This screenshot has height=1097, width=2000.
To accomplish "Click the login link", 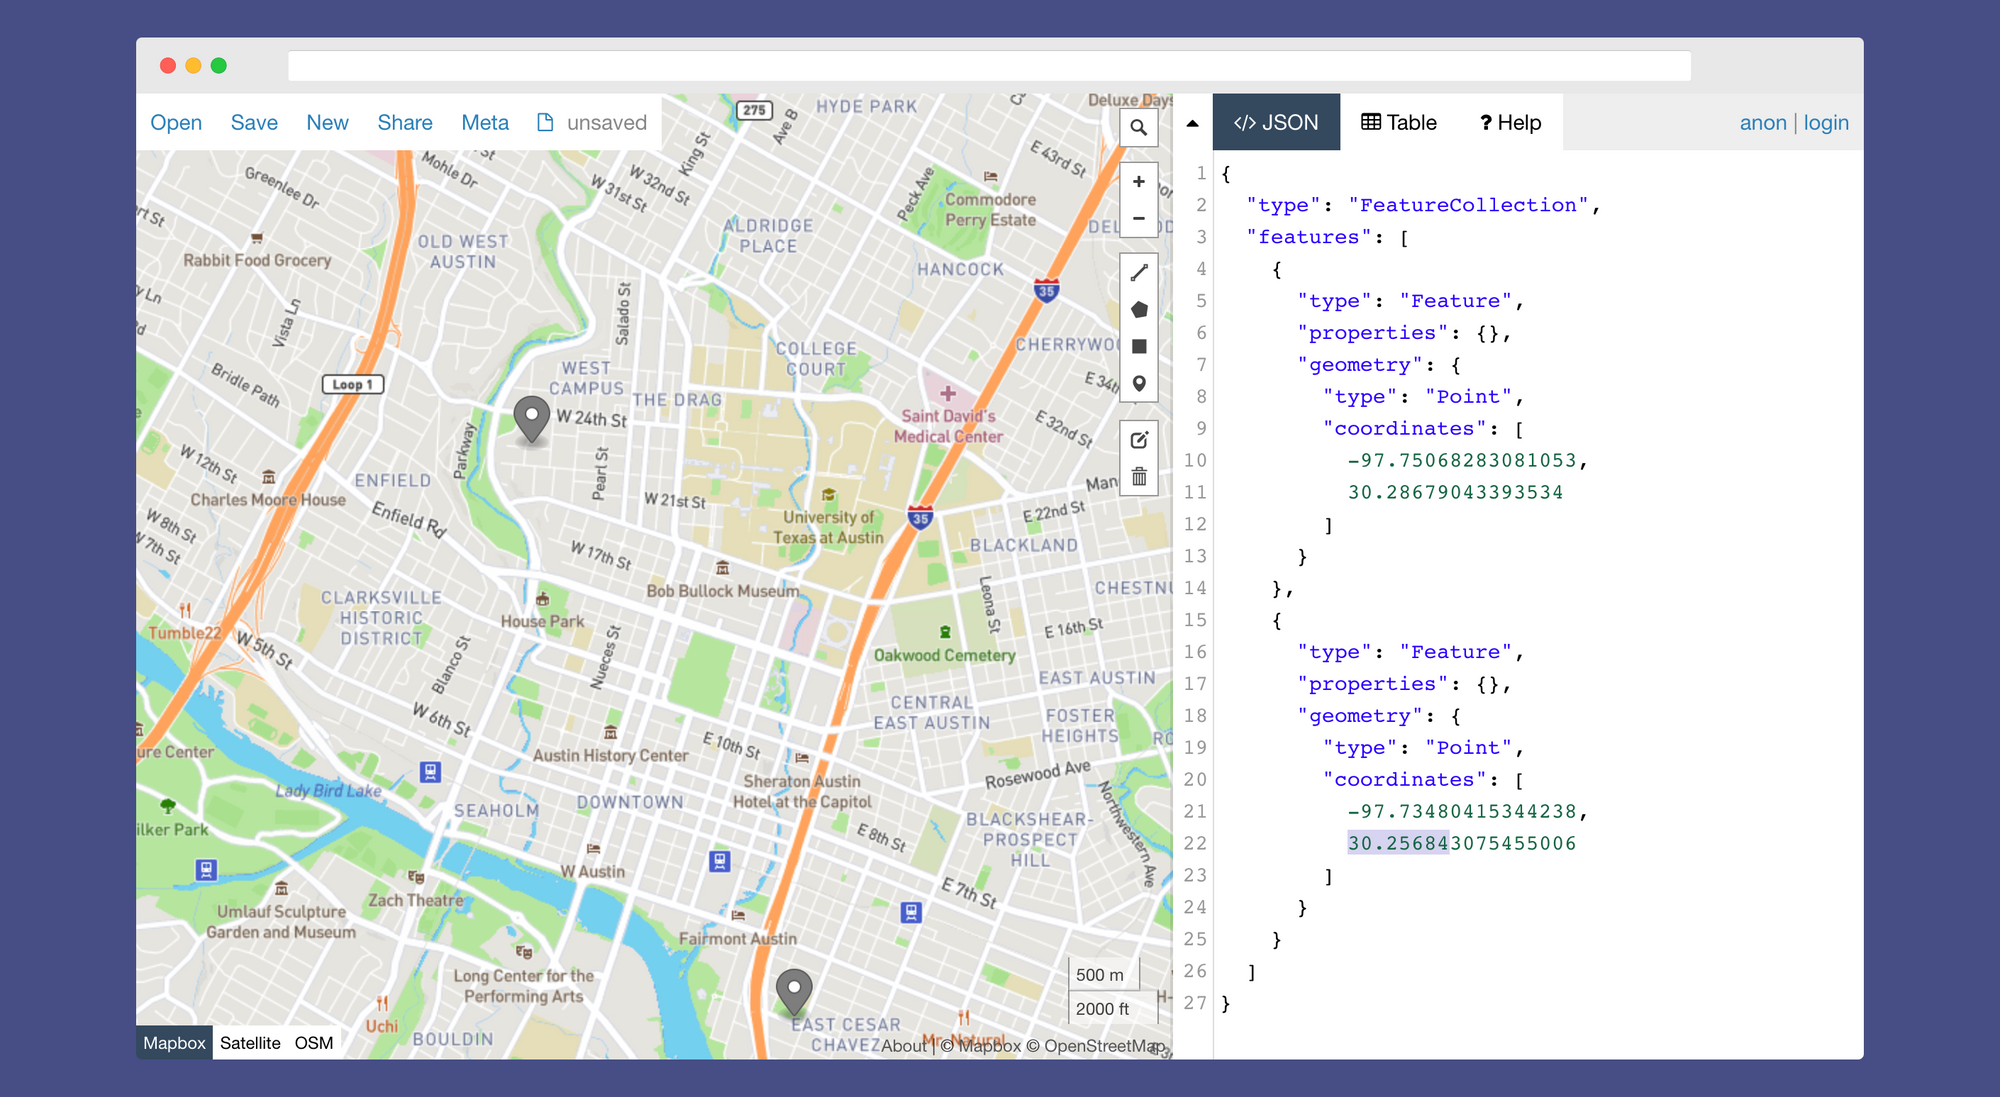I will pyautogui.click(x=1825, y=123).
